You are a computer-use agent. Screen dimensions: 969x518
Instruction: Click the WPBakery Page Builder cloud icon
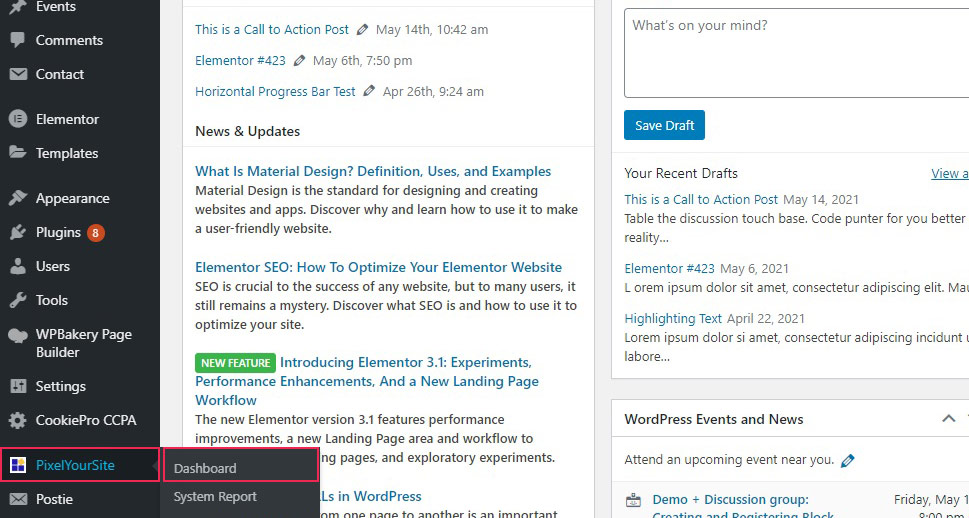(x=18, y=335)
